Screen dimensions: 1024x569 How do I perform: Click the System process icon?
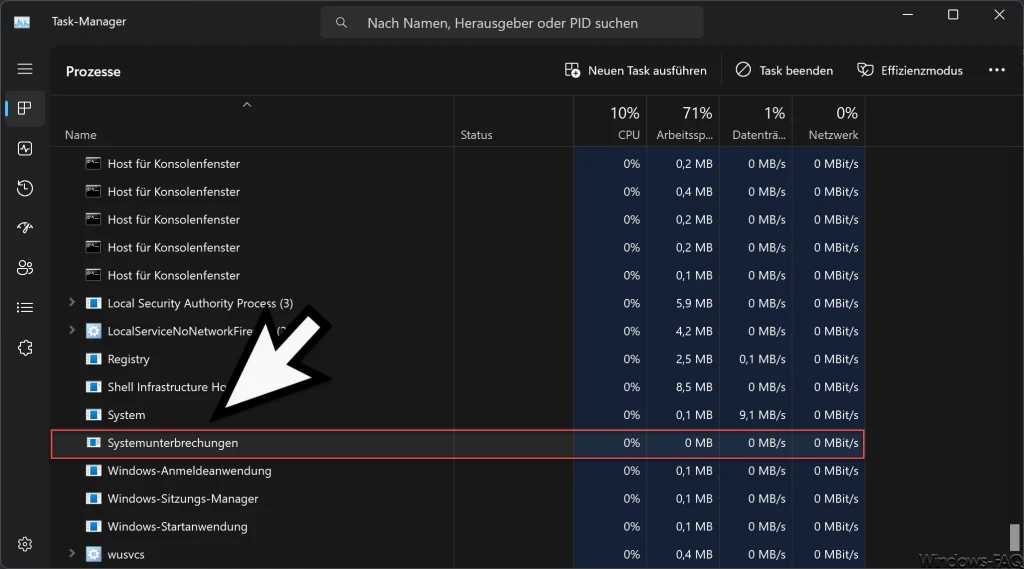tap(93, 415)
